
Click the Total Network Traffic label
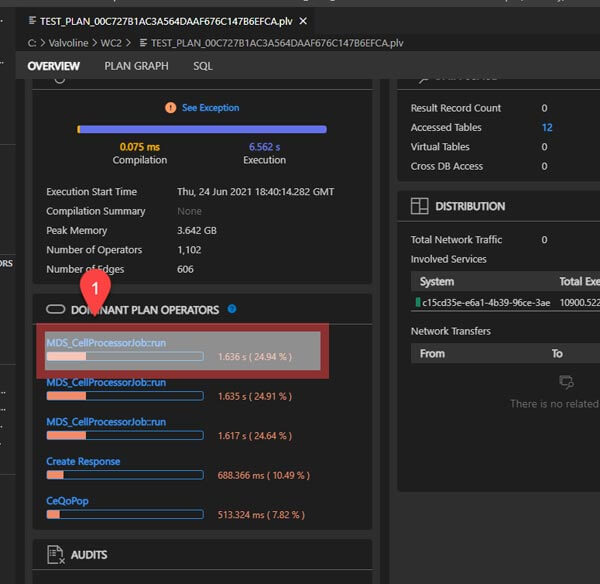pos(456,240)
